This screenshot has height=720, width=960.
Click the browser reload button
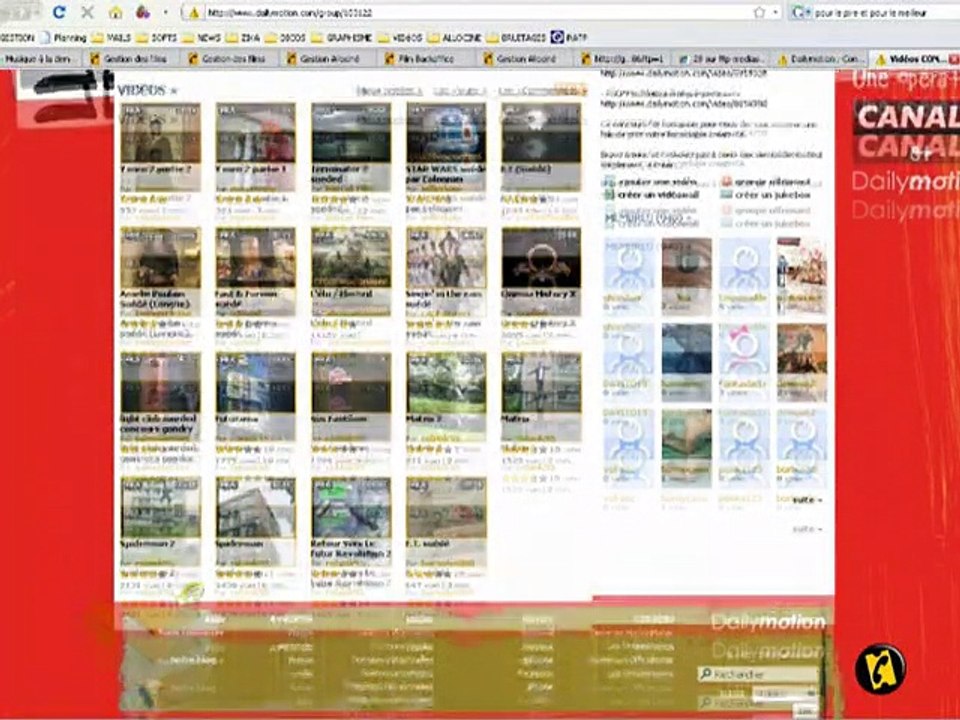pyautogui.click(x=59, y=12)
